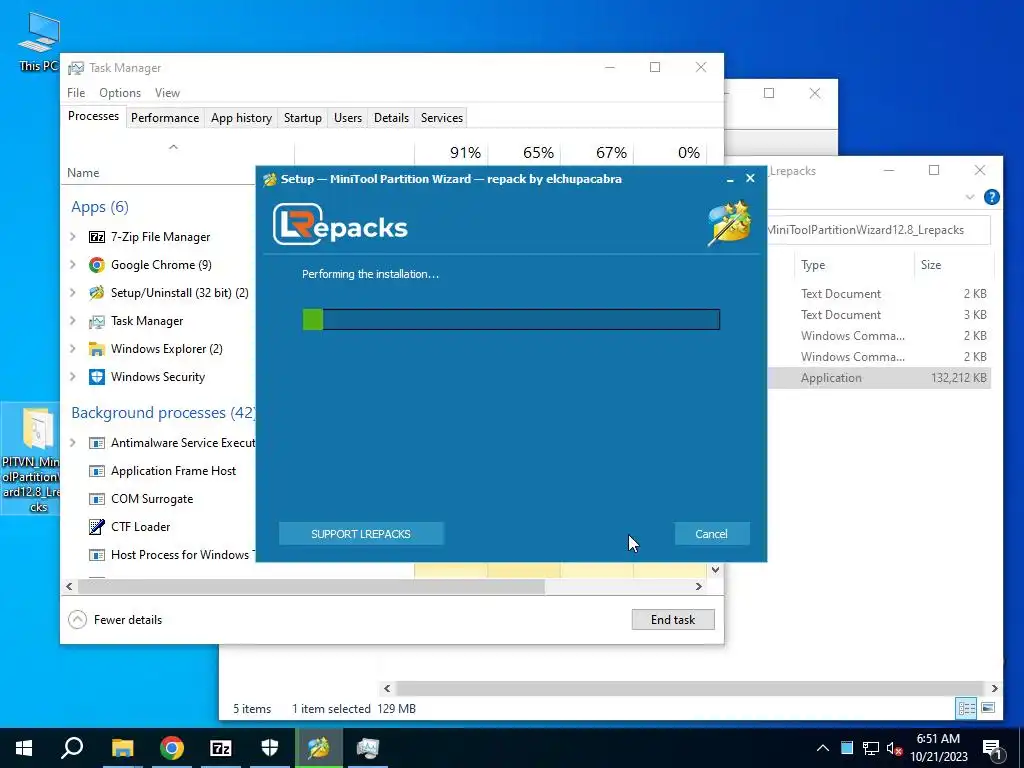Switch Explorer to large icons view
The image size is (1024, 768).
tap(988, 708)
